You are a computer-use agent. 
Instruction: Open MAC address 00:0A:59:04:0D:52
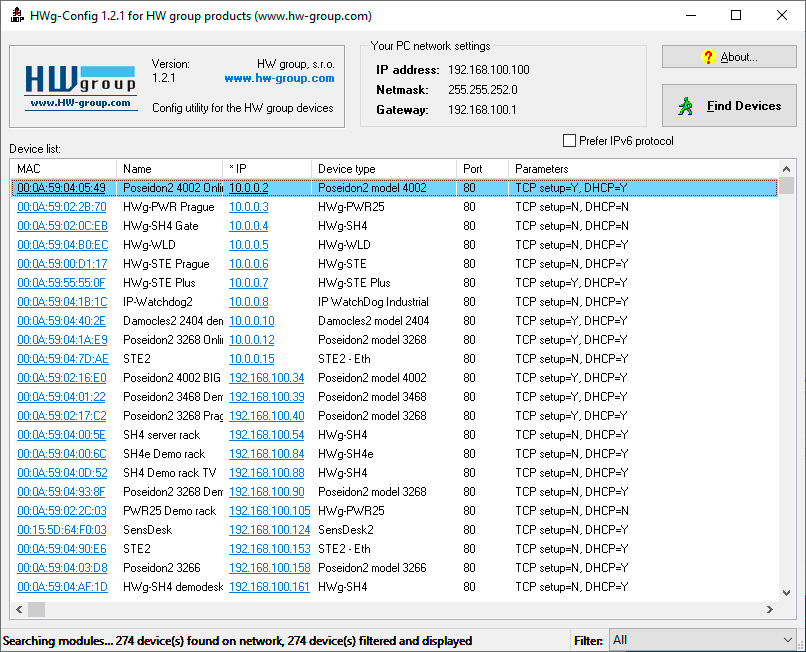(x=62, y=474)
